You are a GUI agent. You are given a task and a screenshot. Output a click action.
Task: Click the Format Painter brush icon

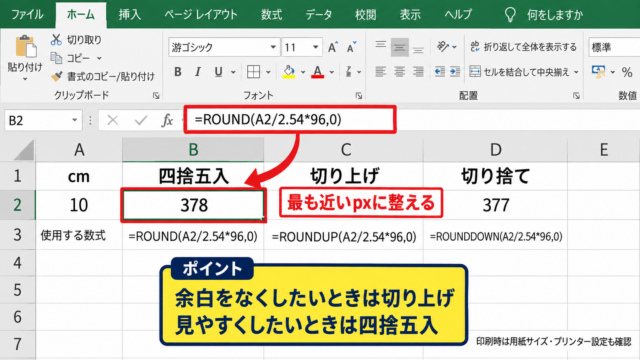click(56, 76)
